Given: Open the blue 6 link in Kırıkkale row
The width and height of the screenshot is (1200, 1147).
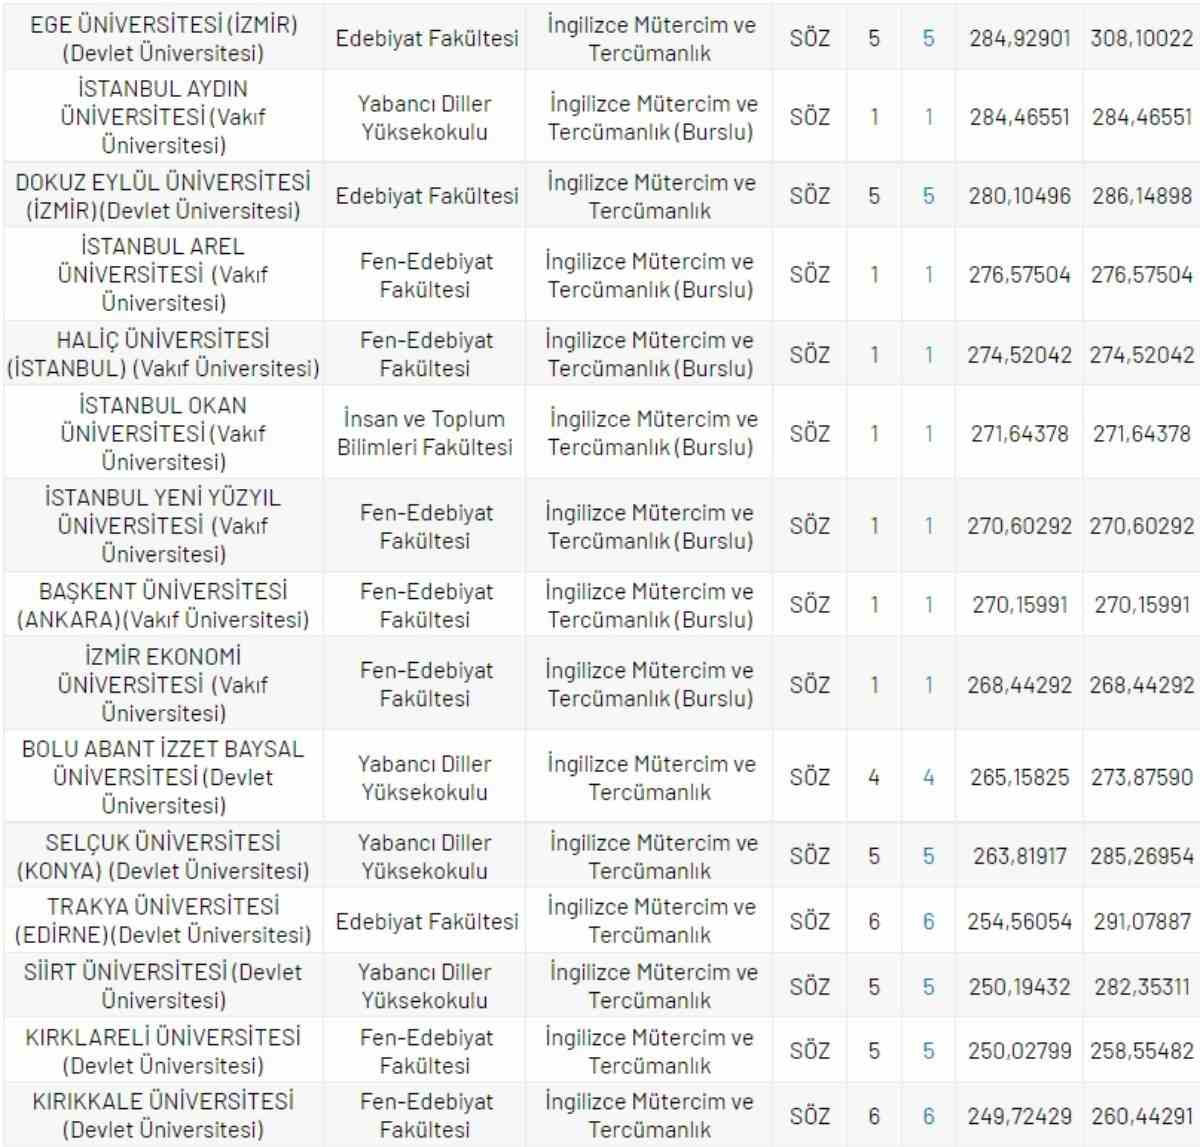Looking at the screenshot, I should (928, 1115).
